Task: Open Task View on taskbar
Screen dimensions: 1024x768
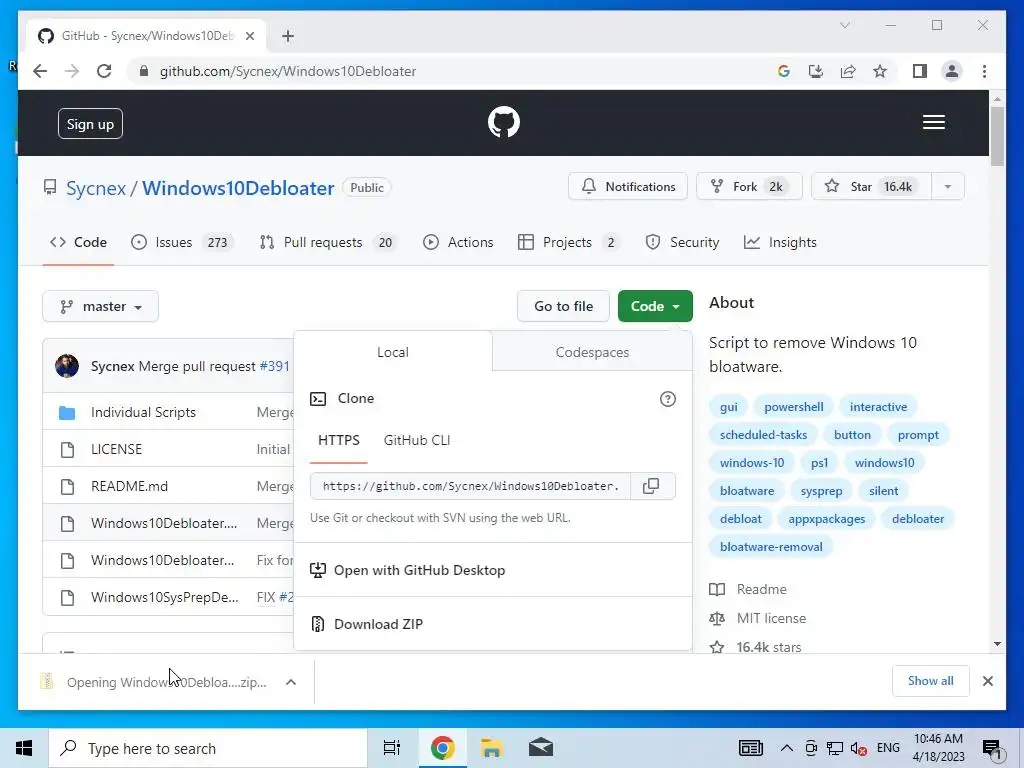Action: click(392, 748)
